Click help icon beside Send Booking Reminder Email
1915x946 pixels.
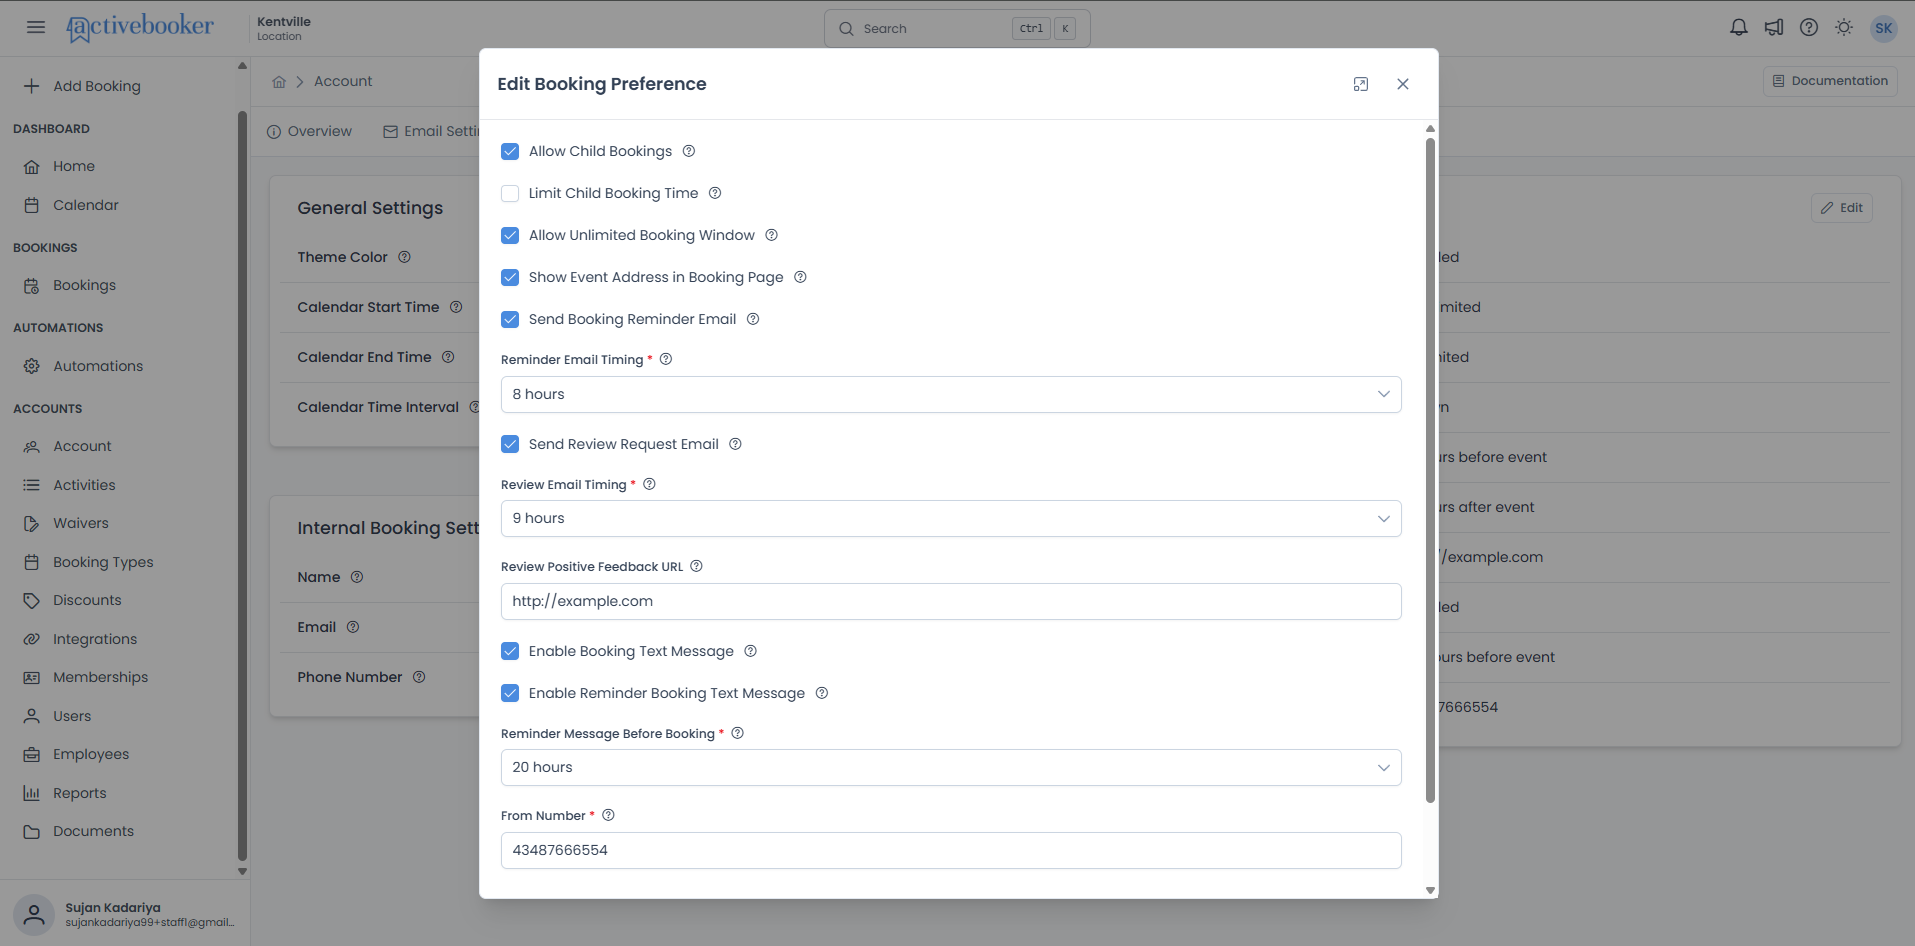[753, 319]
